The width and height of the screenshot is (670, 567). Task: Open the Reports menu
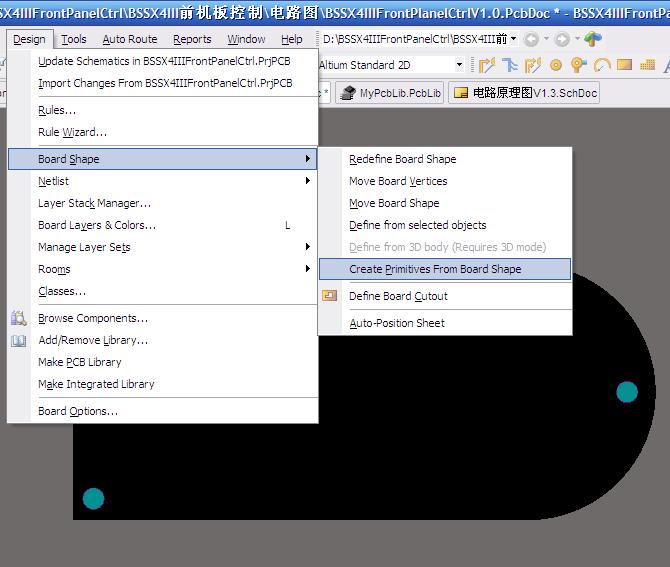pos(192,39)
